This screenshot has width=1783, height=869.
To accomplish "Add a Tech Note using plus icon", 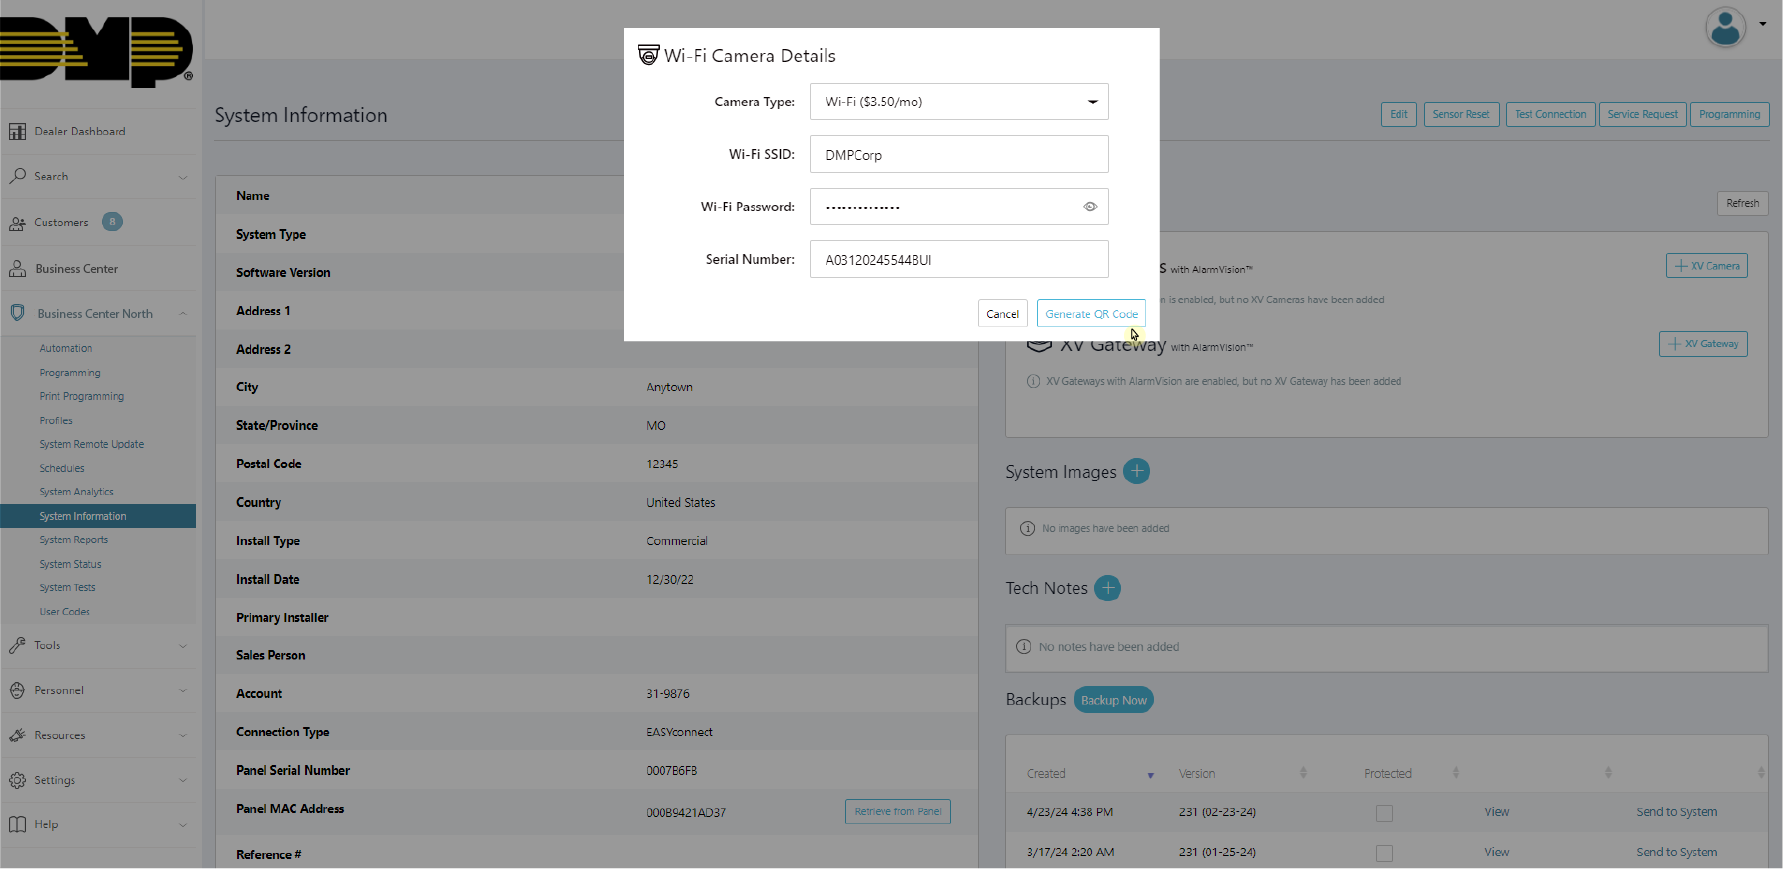I will coord(1107,588).
